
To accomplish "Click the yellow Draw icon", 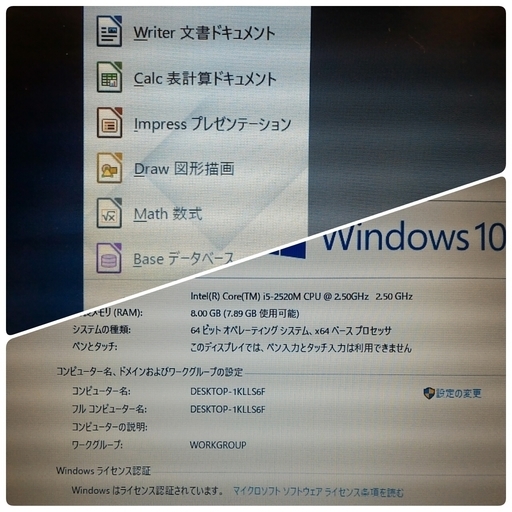I will [109, 168].
